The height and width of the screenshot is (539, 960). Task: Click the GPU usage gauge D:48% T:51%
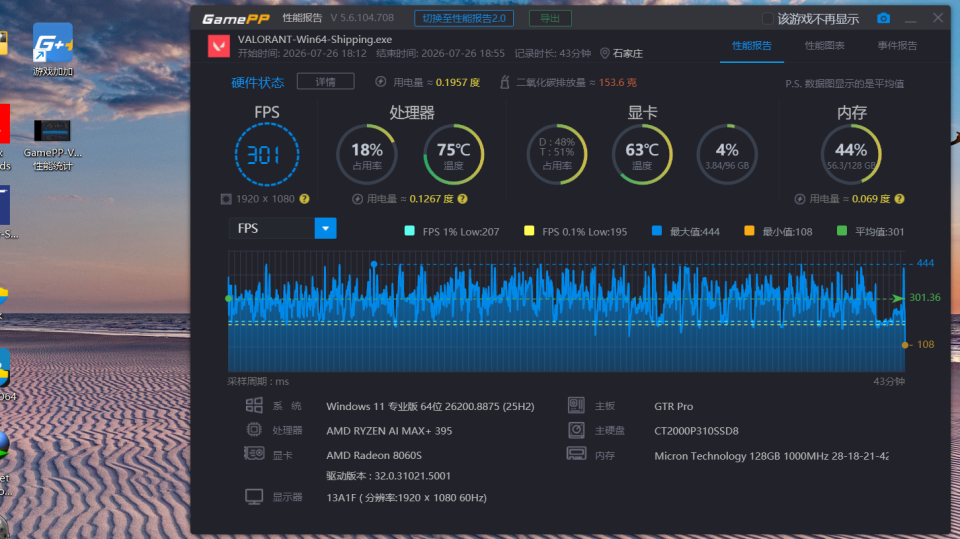click(x=557, y=154)
